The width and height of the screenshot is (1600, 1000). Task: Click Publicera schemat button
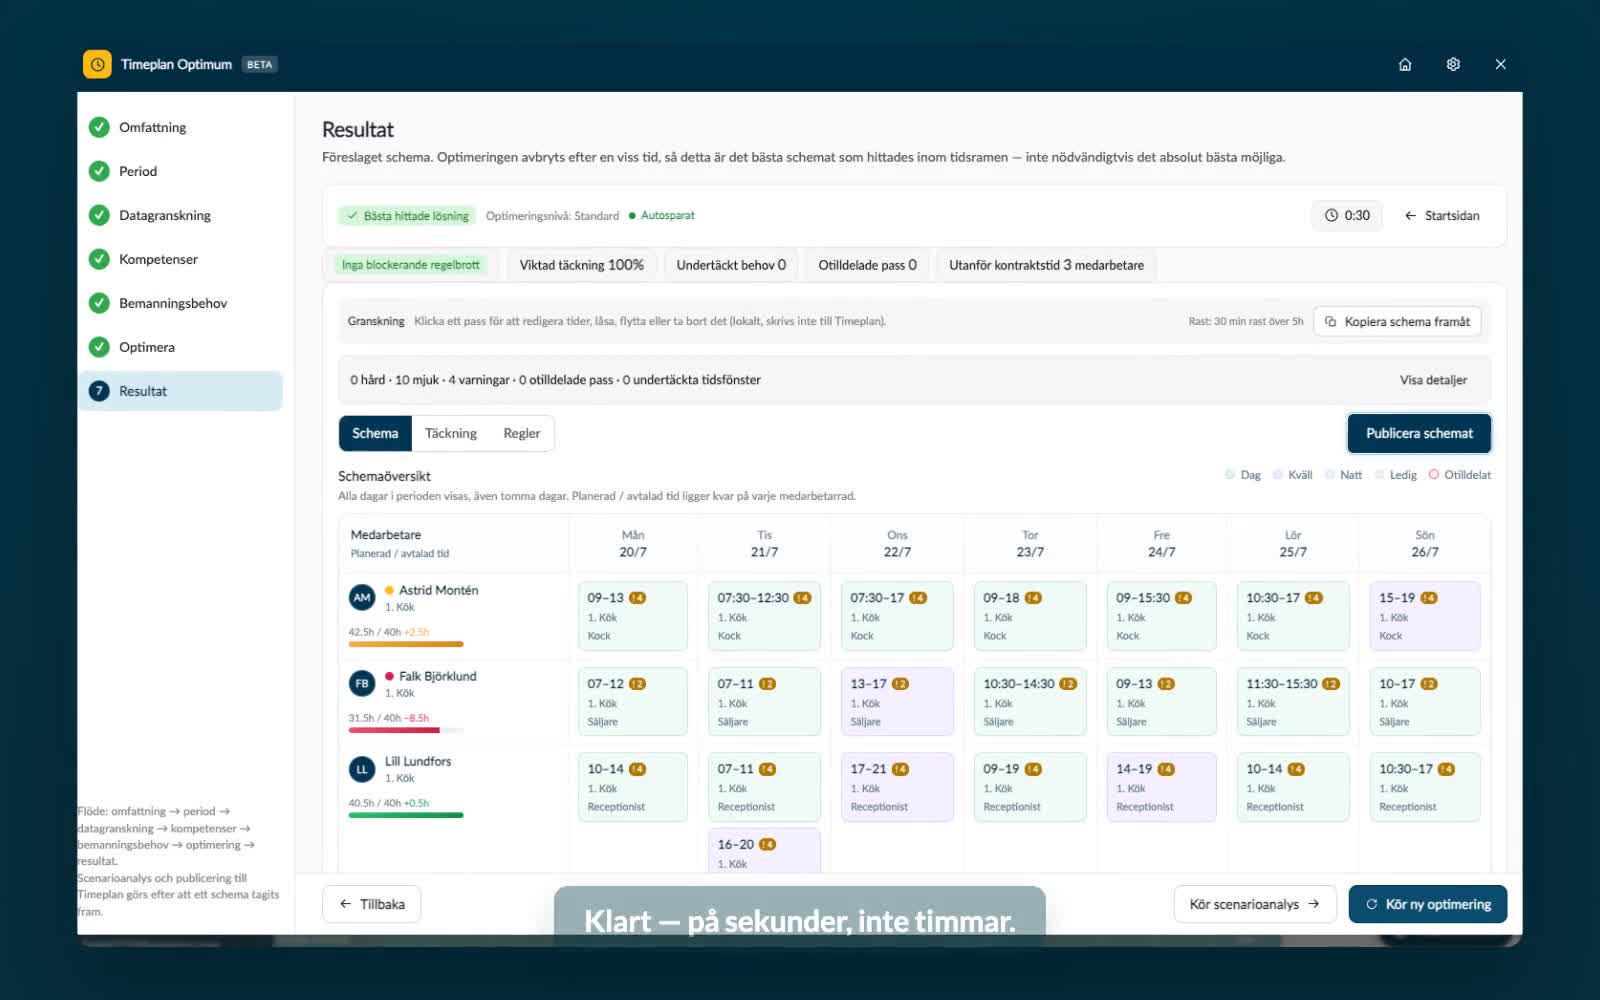[1419, 433]
